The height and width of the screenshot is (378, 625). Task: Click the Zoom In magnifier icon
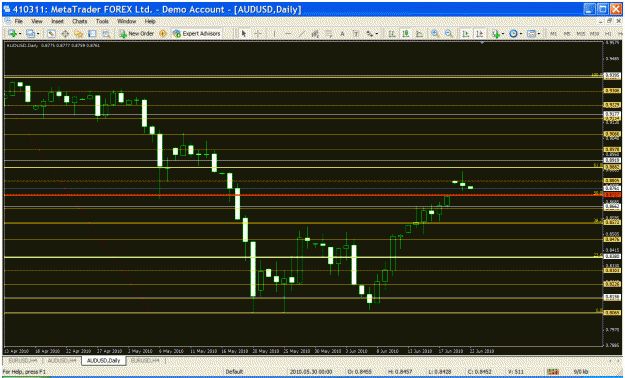pos(435,34)
